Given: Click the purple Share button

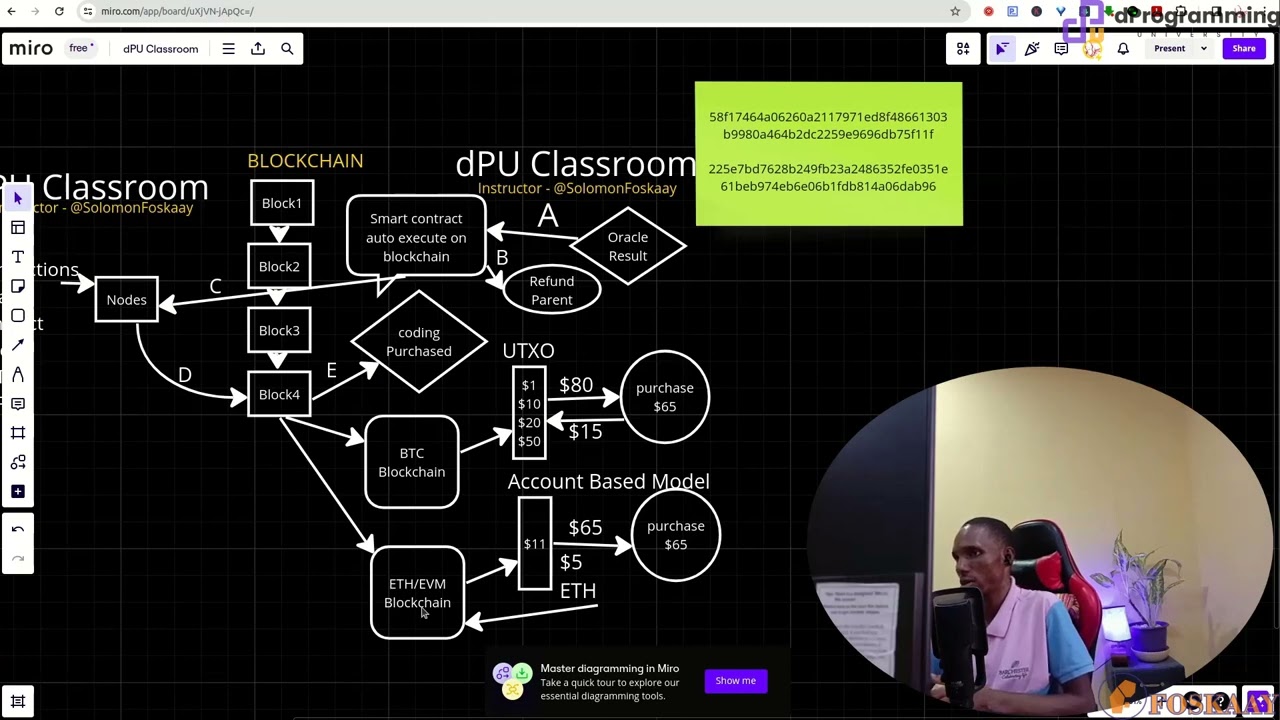Looking at the screenshot, I should (x=1244, y=48).
